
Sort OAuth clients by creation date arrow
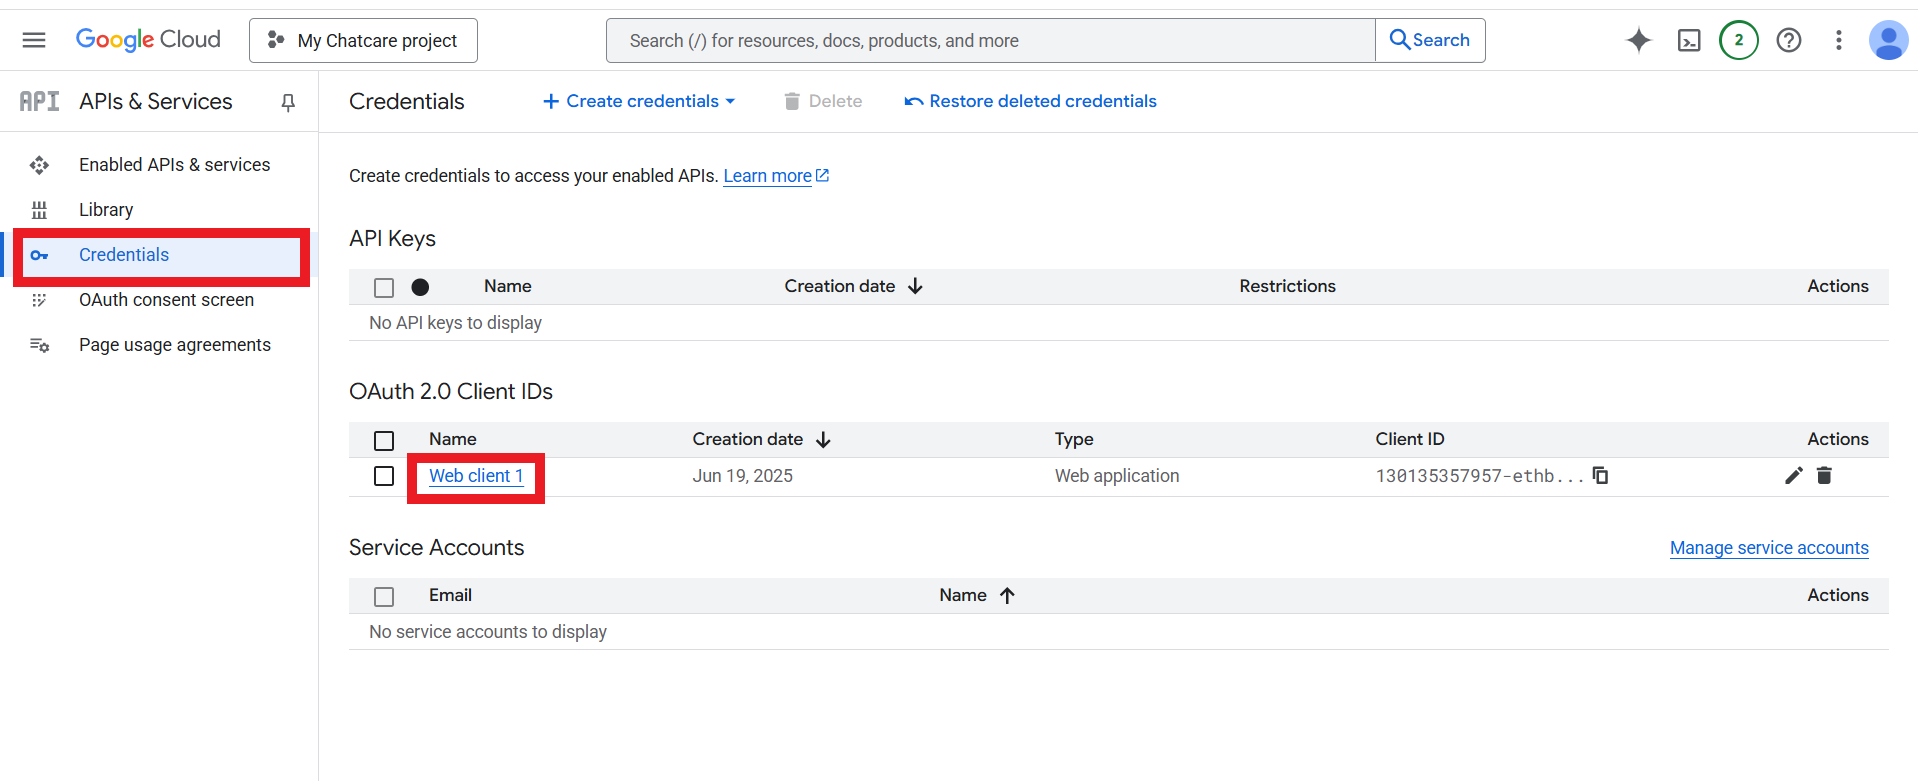[x=823, y=439]
